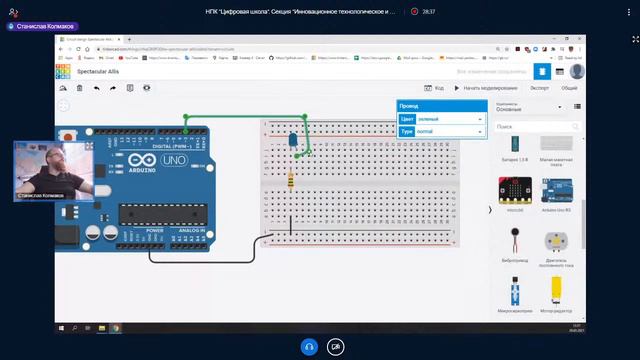Select the Arduino microcontroller chip
The width and height of the screenshot is (640, 360).
163,214
